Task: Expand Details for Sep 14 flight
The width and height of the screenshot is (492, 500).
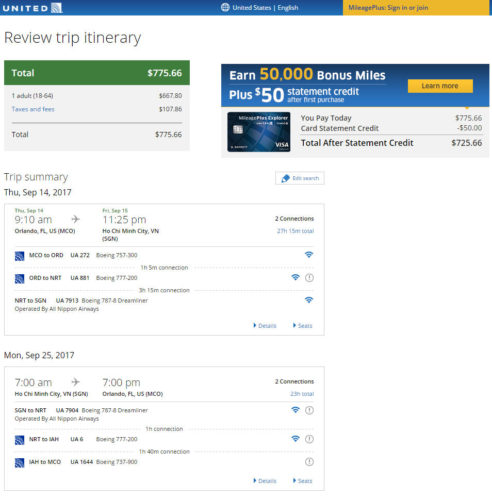Action: pyautogui.click(x=265, y=325)
